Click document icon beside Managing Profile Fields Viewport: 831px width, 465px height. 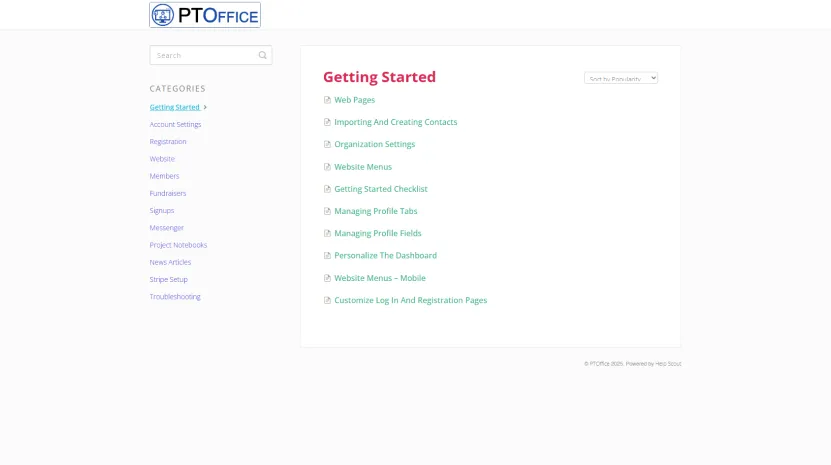(327, 233)
